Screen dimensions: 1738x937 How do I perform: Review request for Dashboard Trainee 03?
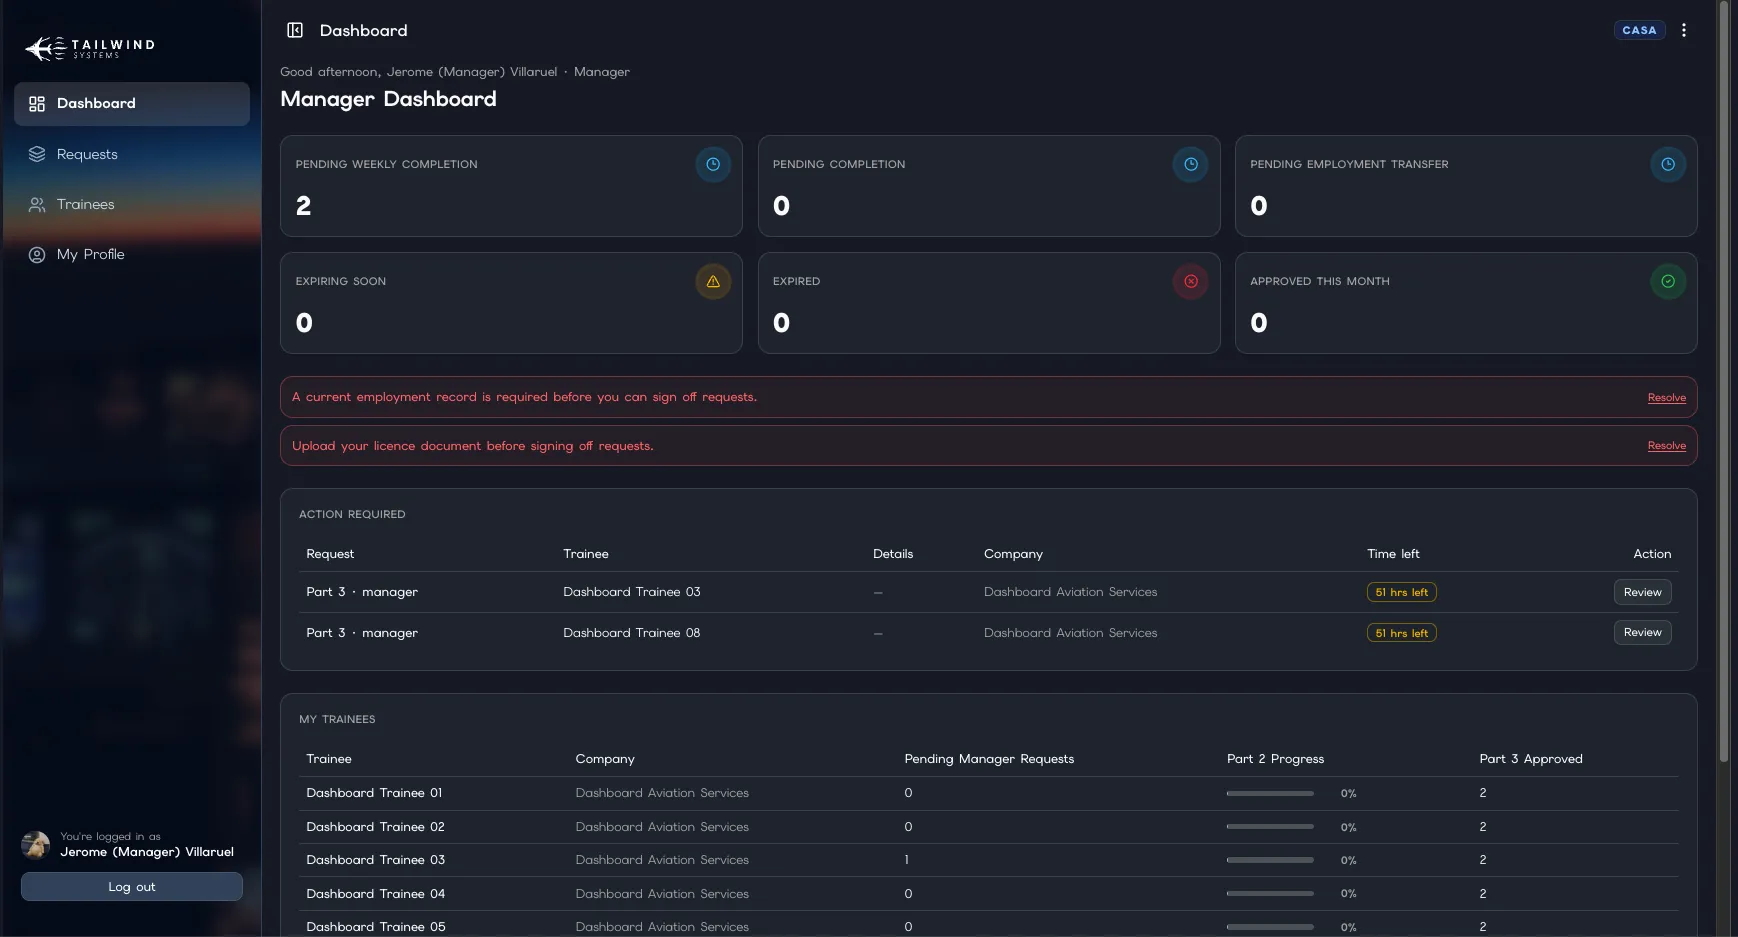pyautogui.click(x=1642, y=592)
